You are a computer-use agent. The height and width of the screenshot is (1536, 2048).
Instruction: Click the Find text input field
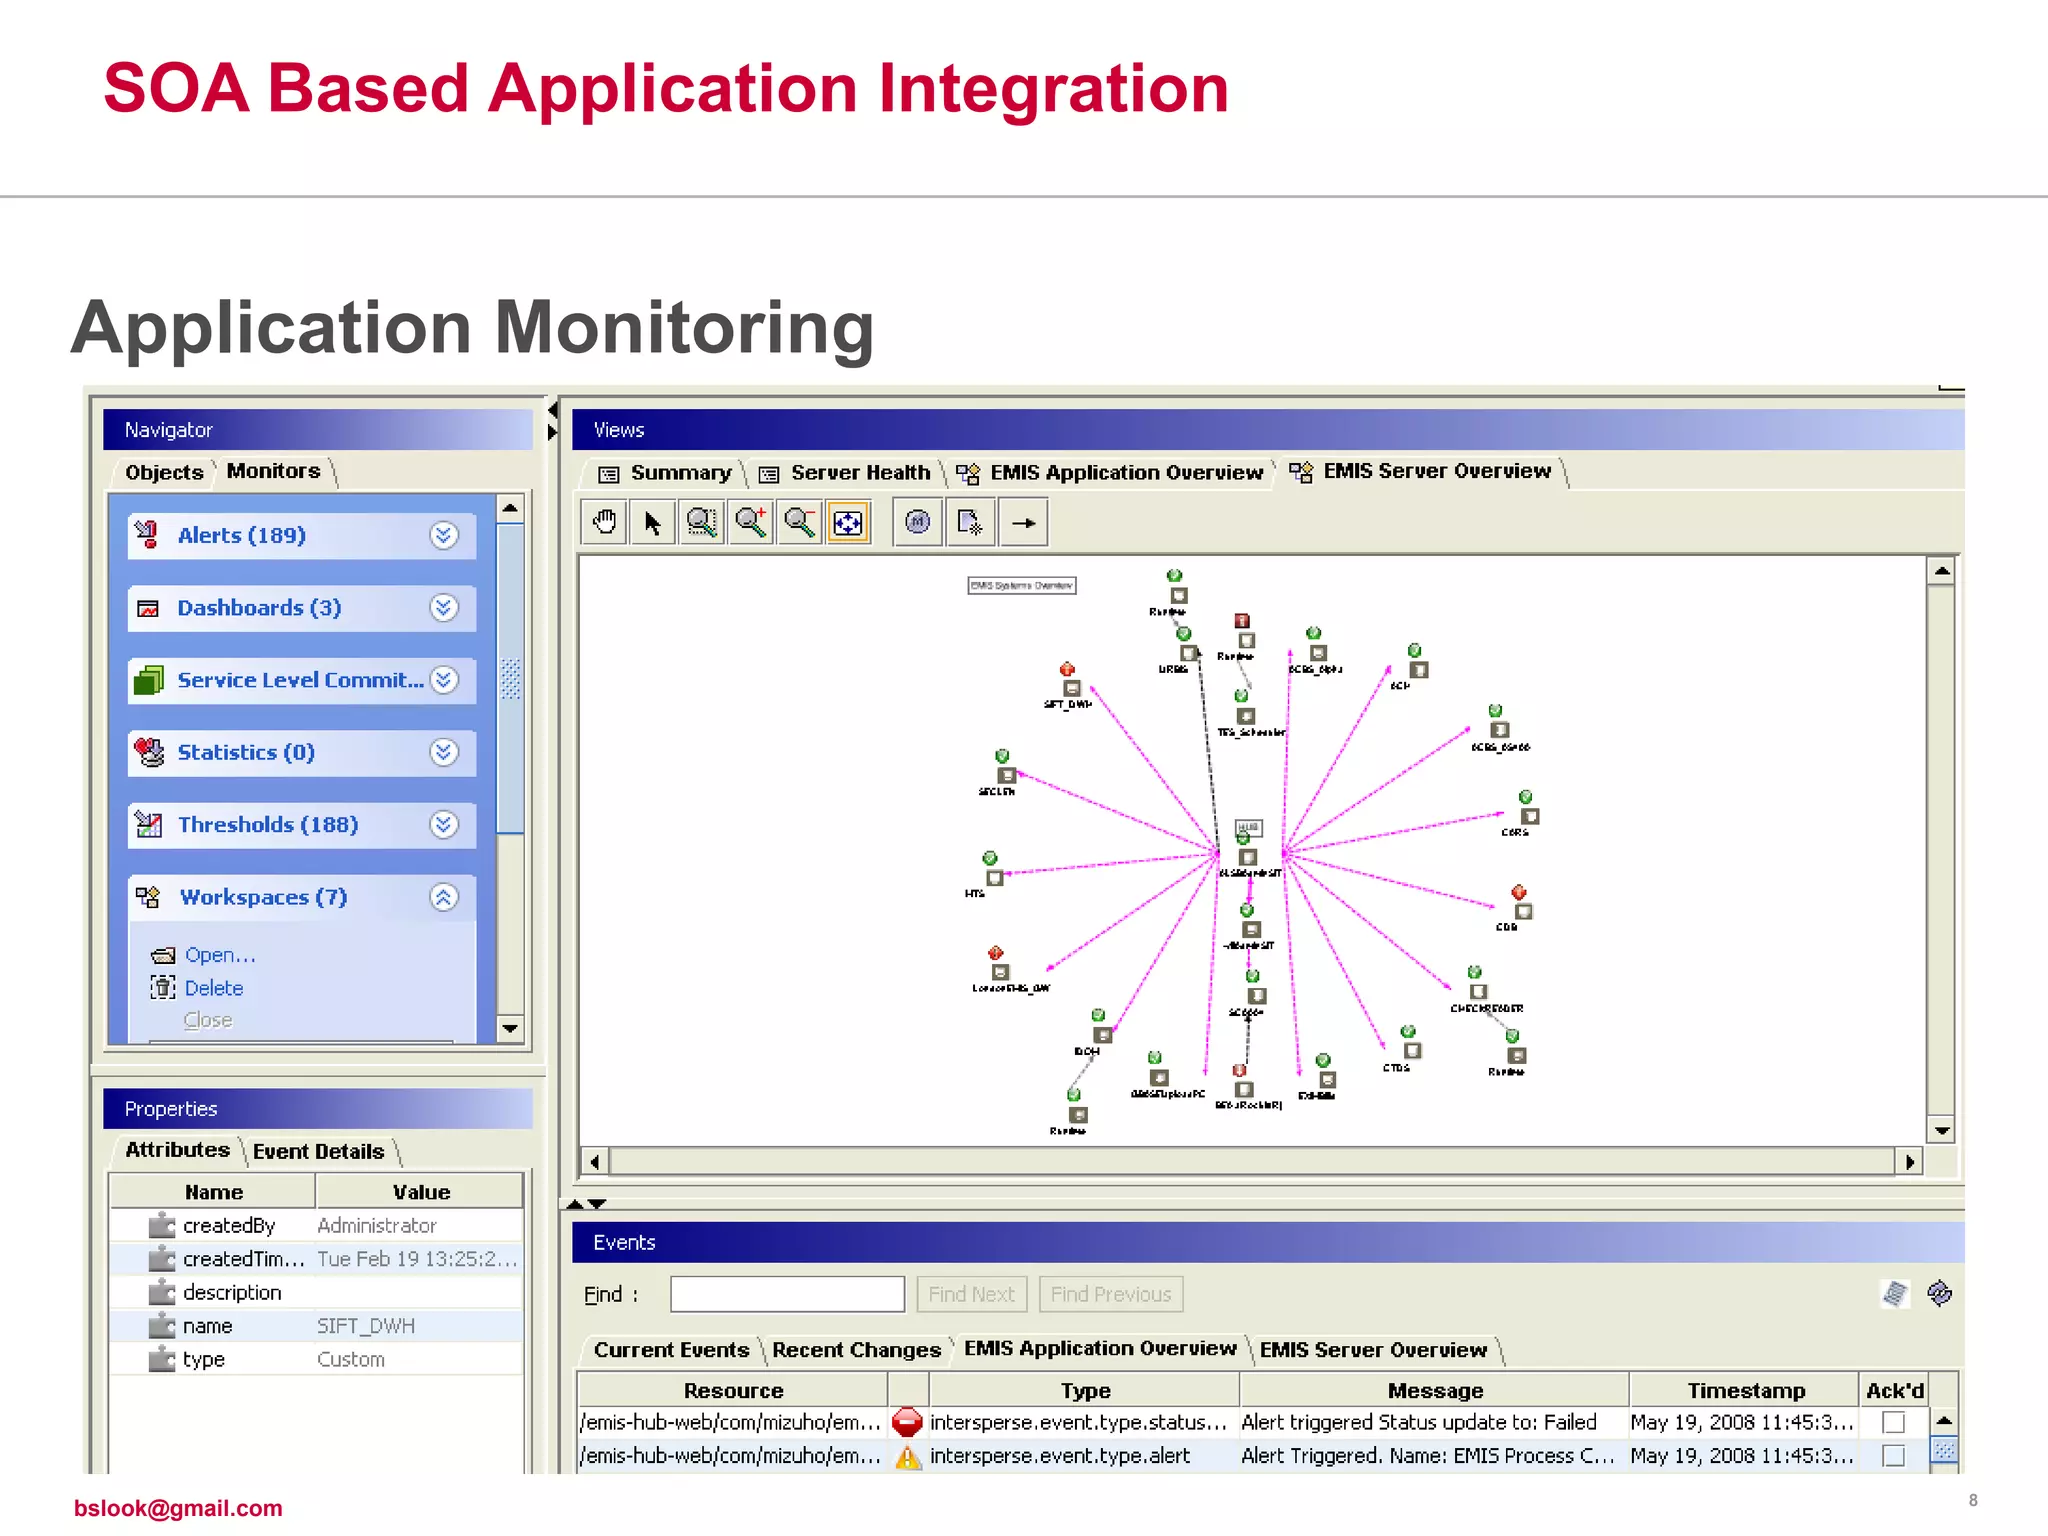pos(787,1294)
